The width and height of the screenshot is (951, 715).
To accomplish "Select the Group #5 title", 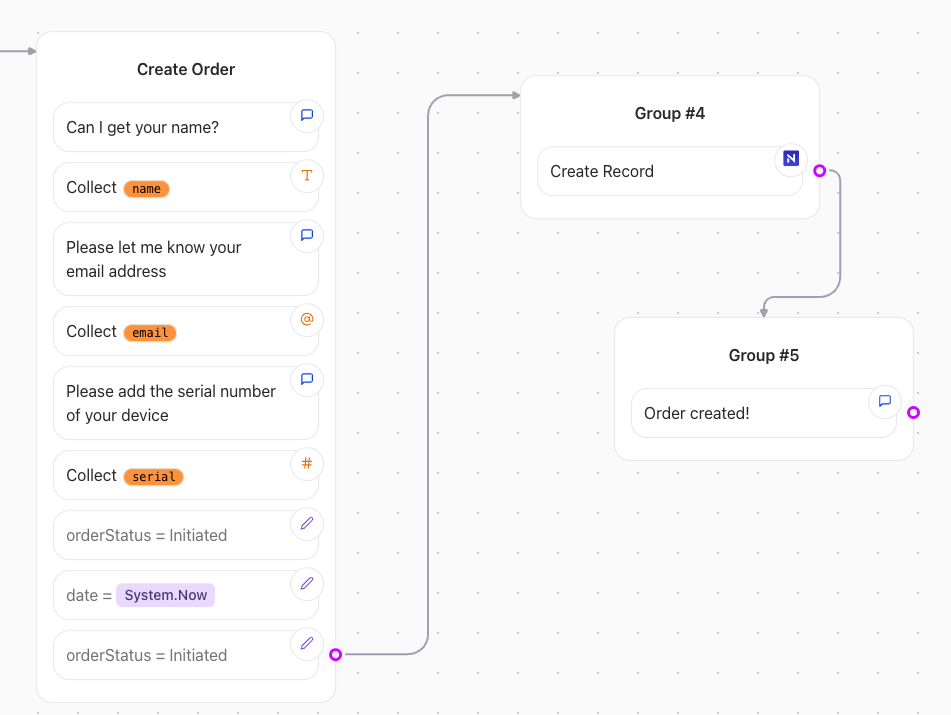I will (x=764, y=355).
